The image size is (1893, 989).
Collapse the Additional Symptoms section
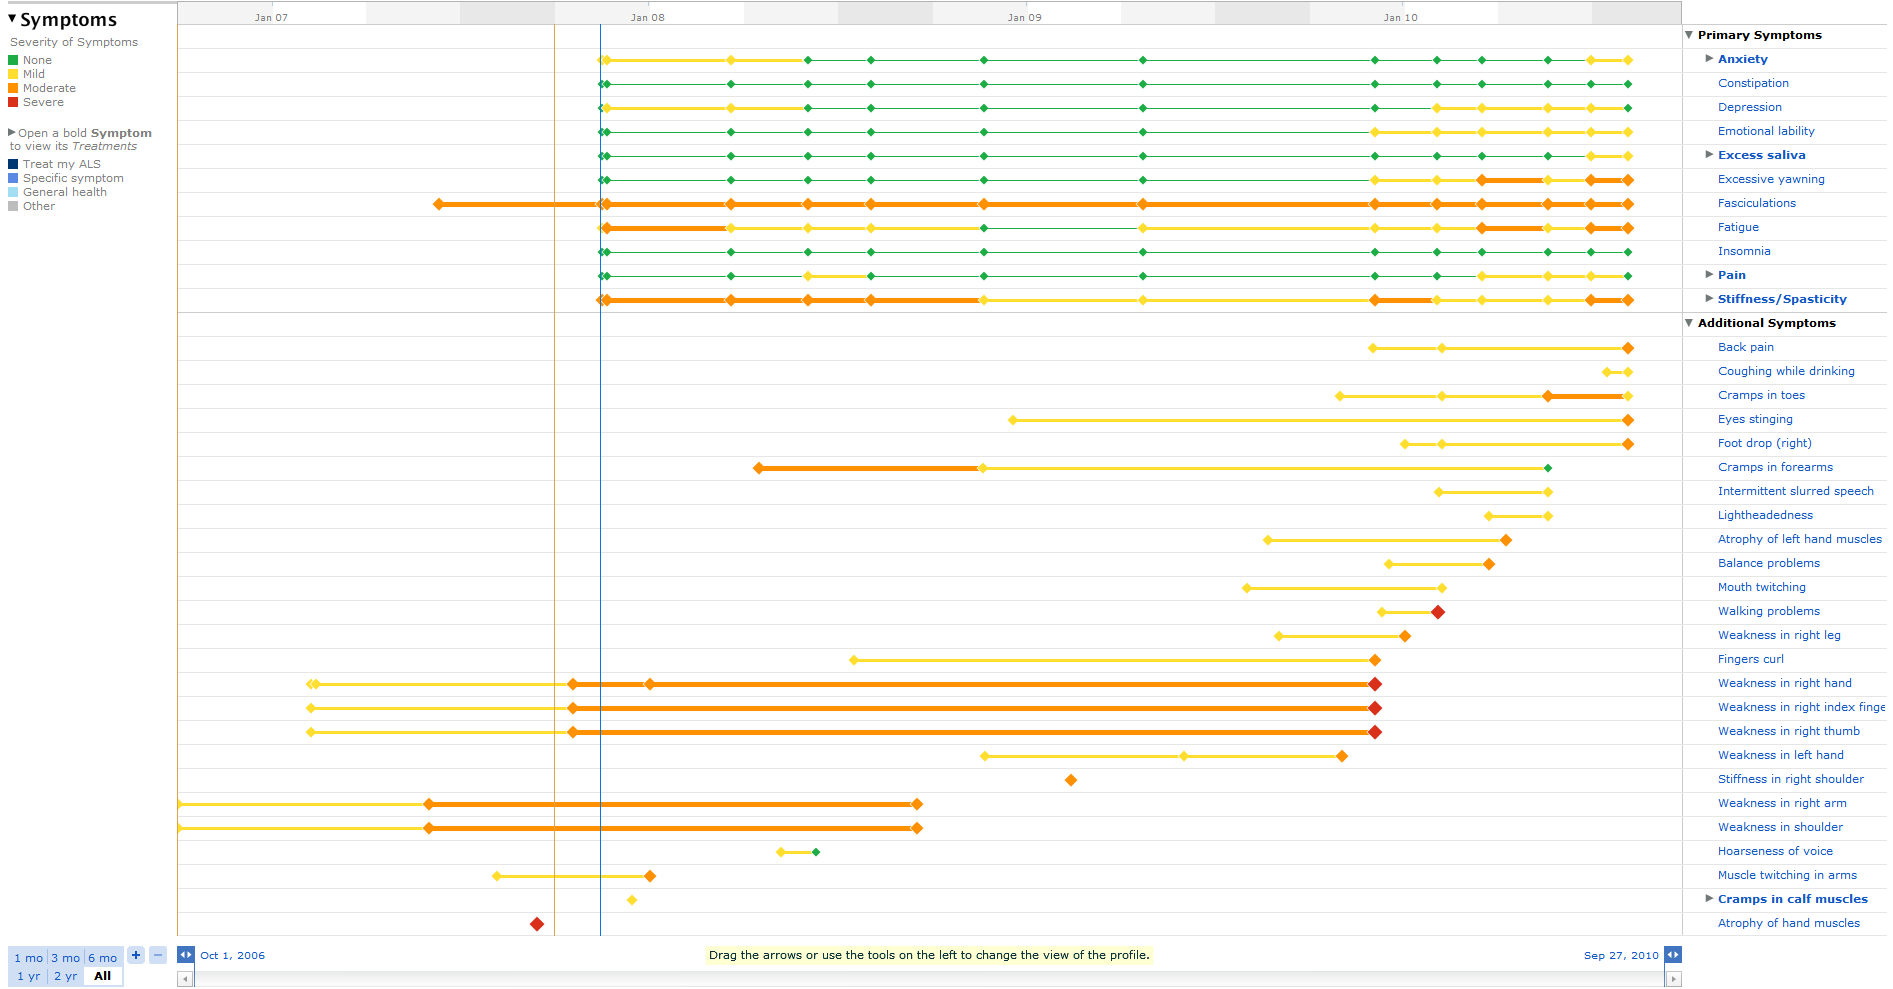click(x=1689, y=323)
